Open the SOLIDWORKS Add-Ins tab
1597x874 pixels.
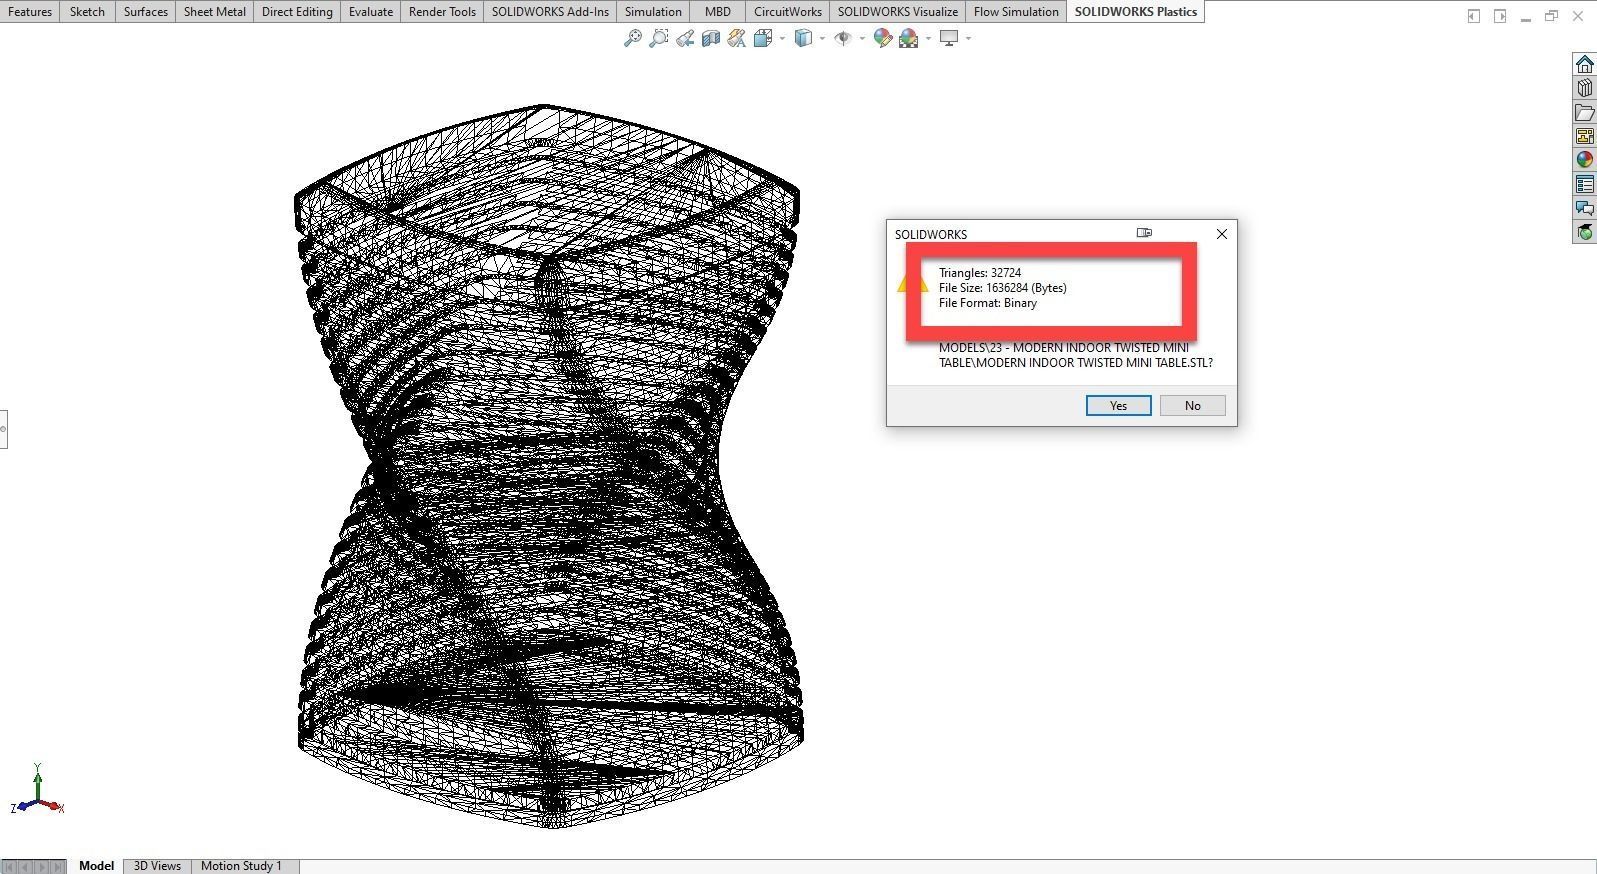pyautogui.click(x=550, y=12)
